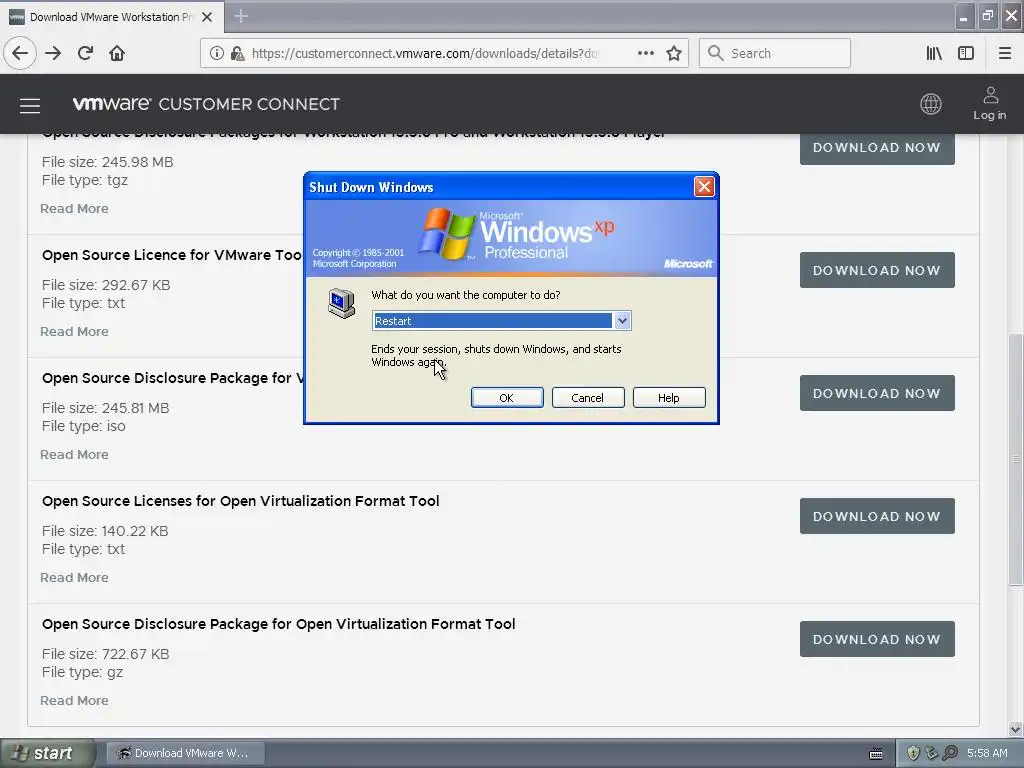Screen dimensions: 1024x768
Task: Click the padlock connection icon
Action: [238, 54]
